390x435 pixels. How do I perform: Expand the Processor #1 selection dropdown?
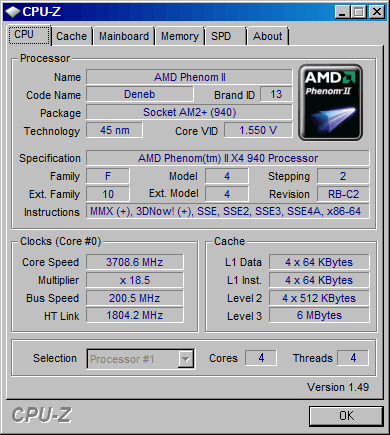[186, 359]
